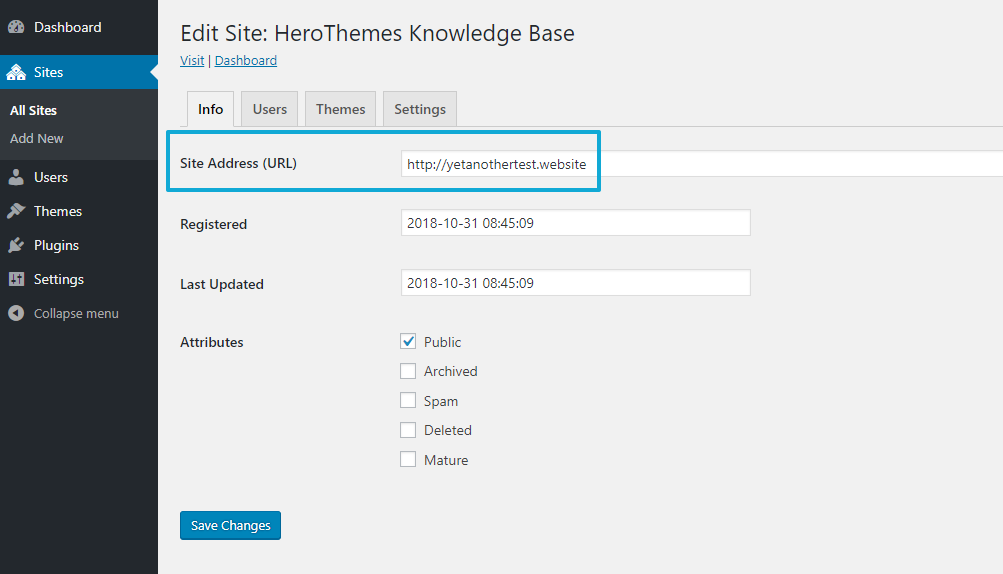Enable the Archived checkbox
This screenshot has width=1003, height=574.
(408, 371)
